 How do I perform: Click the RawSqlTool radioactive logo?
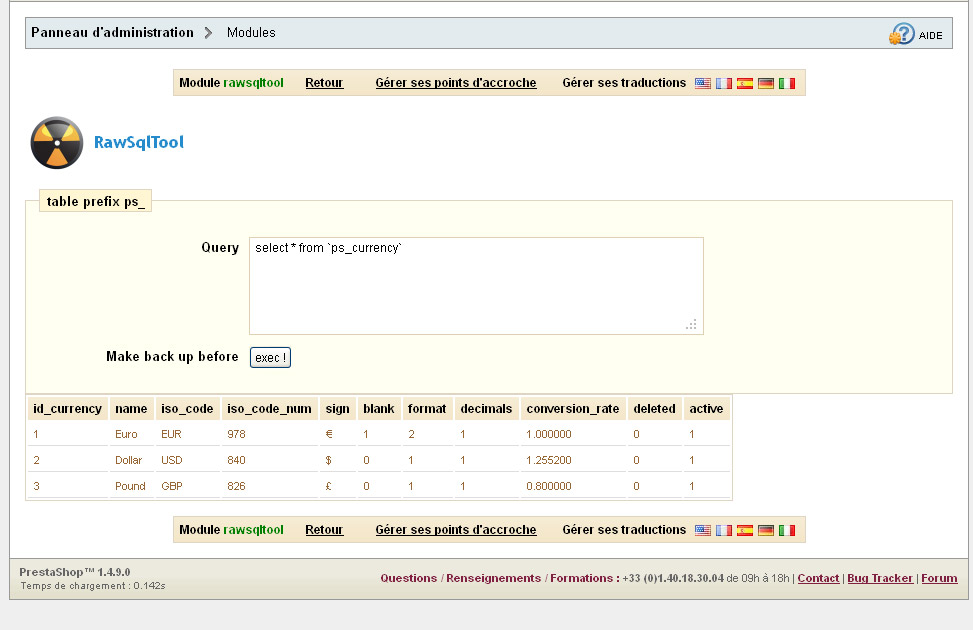coord(56,142)
